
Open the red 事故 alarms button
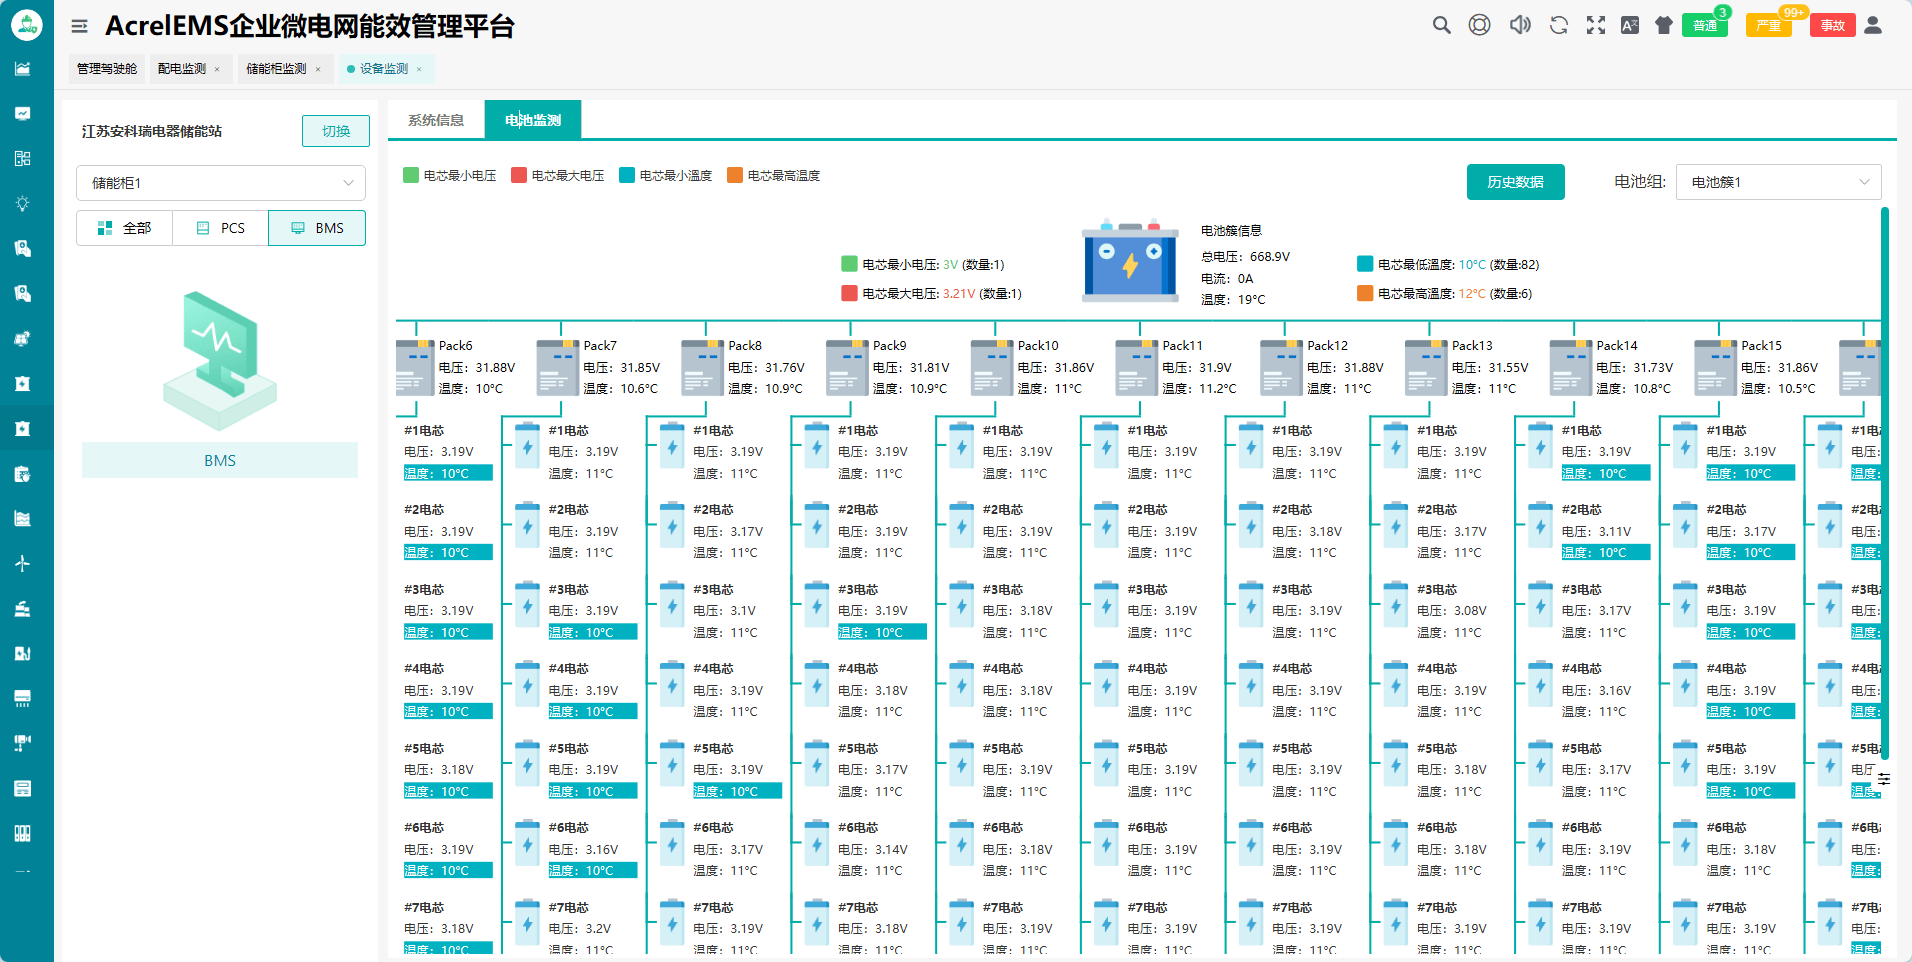coord(1832,25)
